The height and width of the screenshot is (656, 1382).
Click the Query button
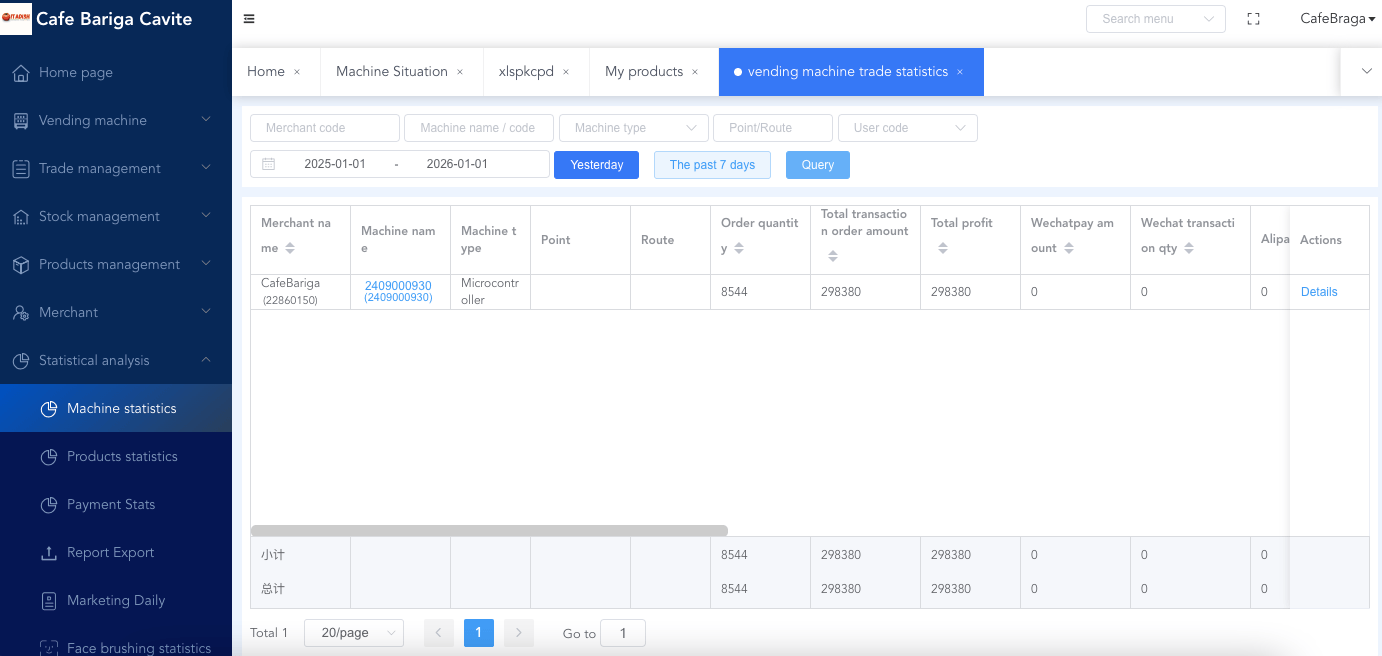pyautogui.click(x=817, y=165)
